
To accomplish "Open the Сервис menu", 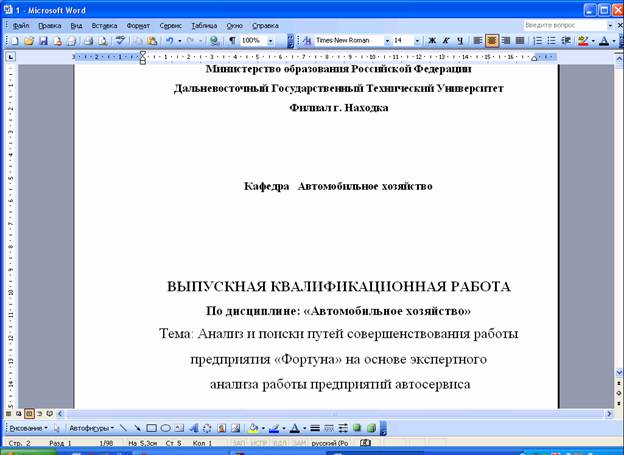I will pyautogui.click(x=171, y=25).
